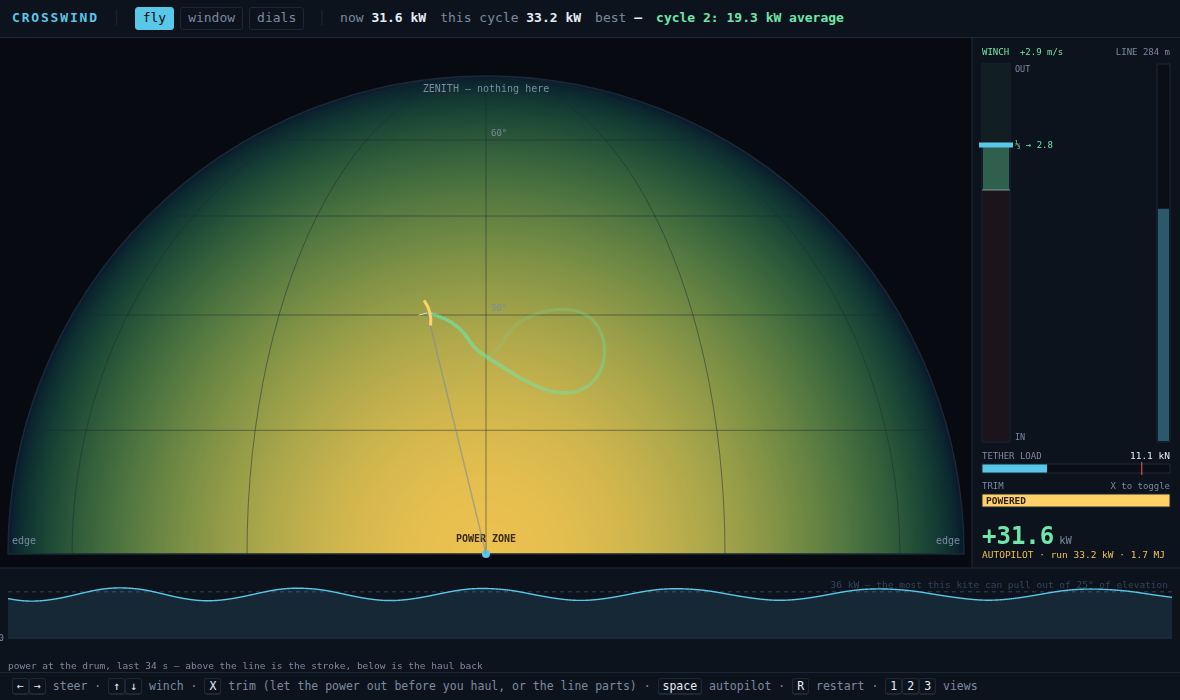Screen dimensions: 1180x700
Task: Toggle autopilot with the space key
Action: [680, 686]
